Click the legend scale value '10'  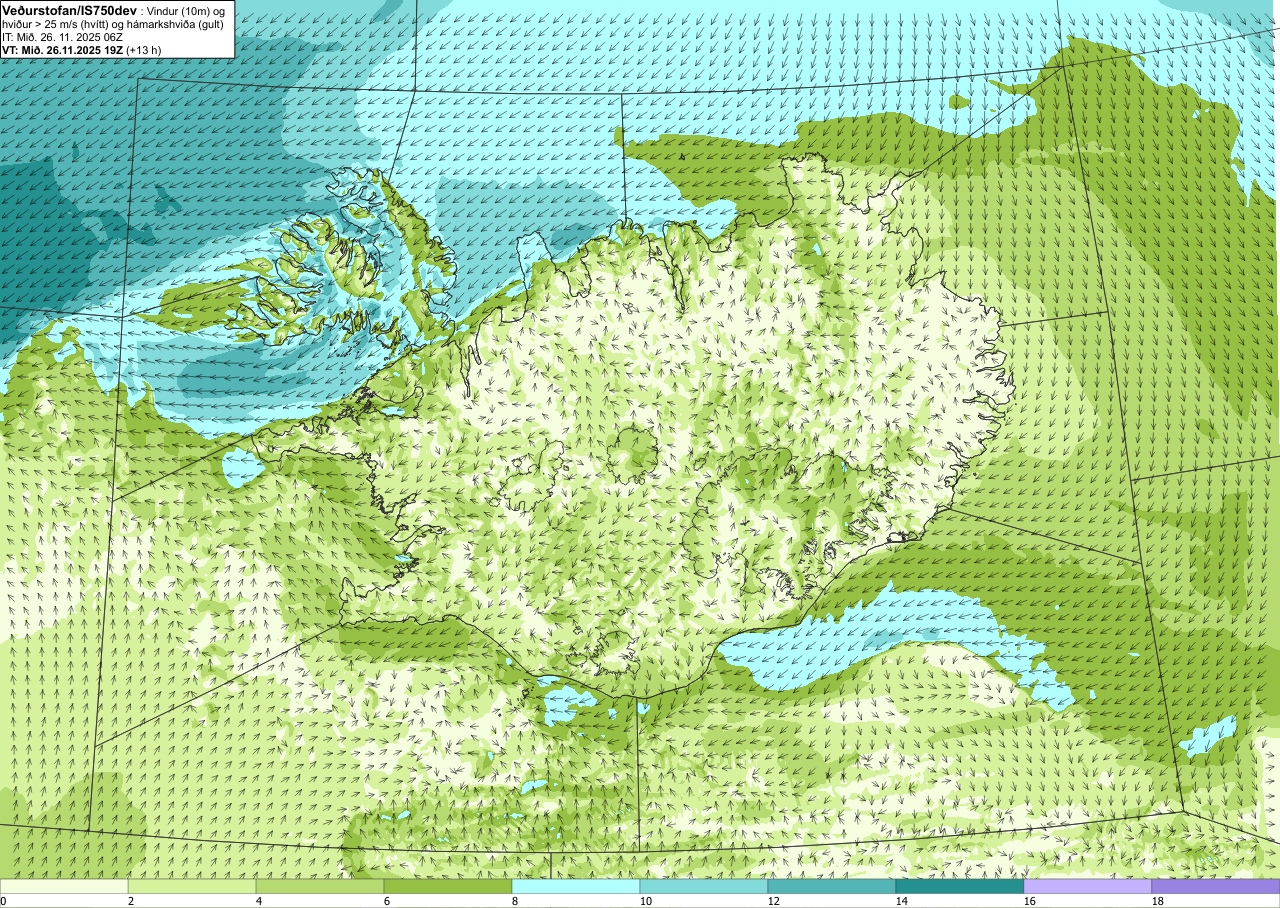point(646,901)
